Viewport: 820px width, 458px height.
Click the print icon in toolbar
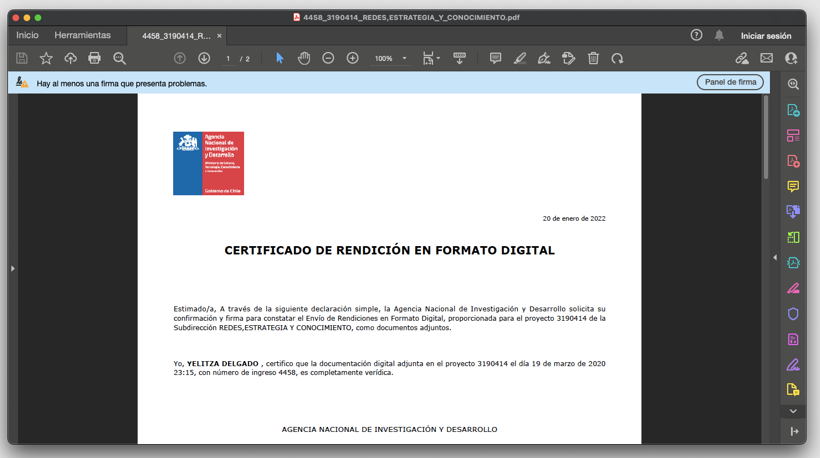pyautogui.click(x=95, y=58)
